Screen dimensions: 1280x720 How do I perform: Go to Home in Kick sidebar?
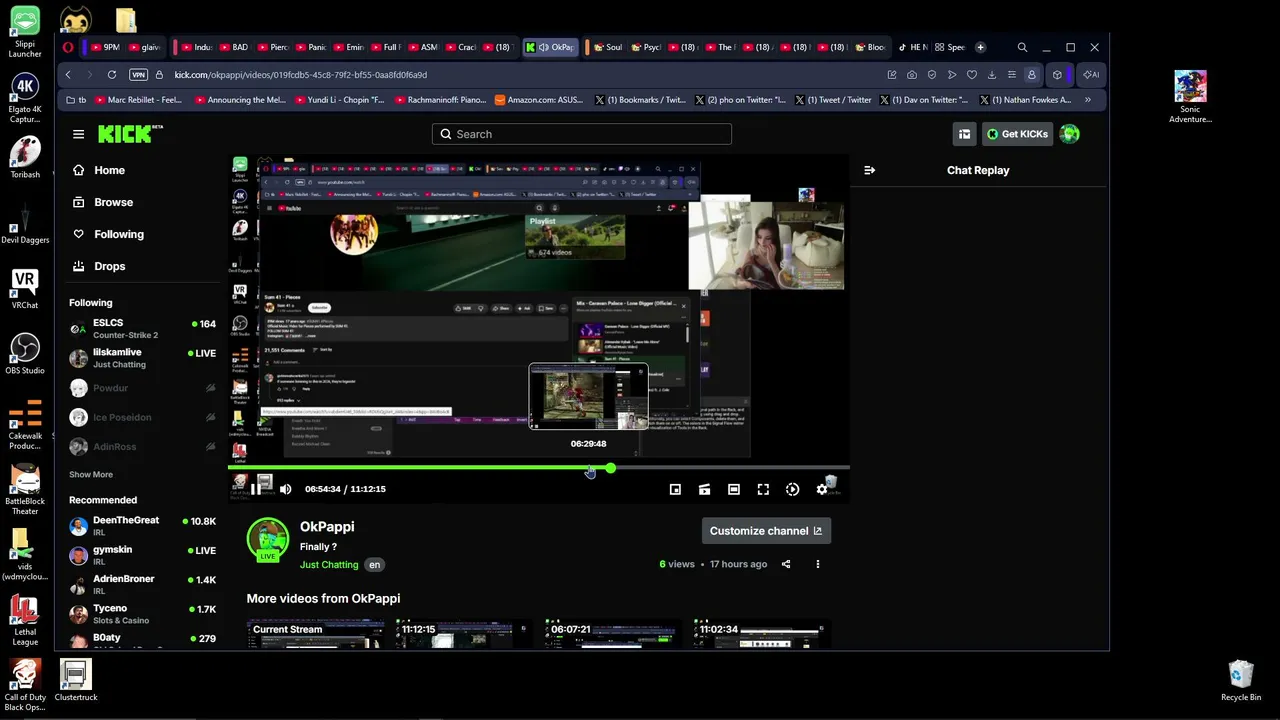(109, 170)
